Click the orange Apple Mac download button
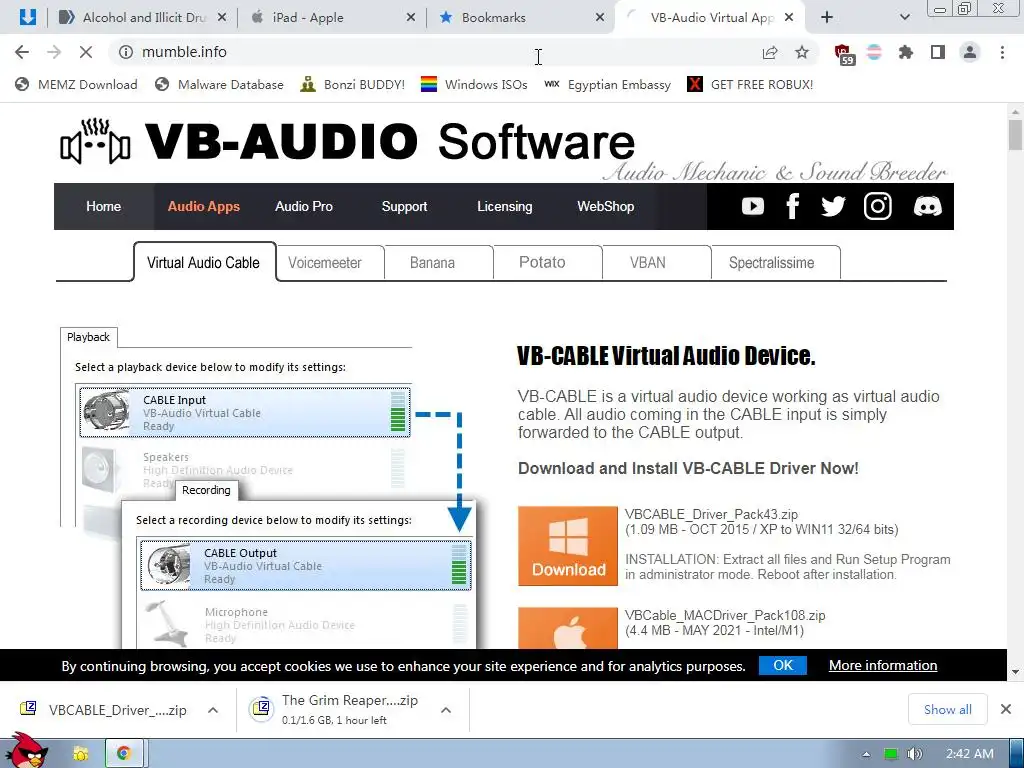This screenshot has height=768, width=1024. (568, 628)
